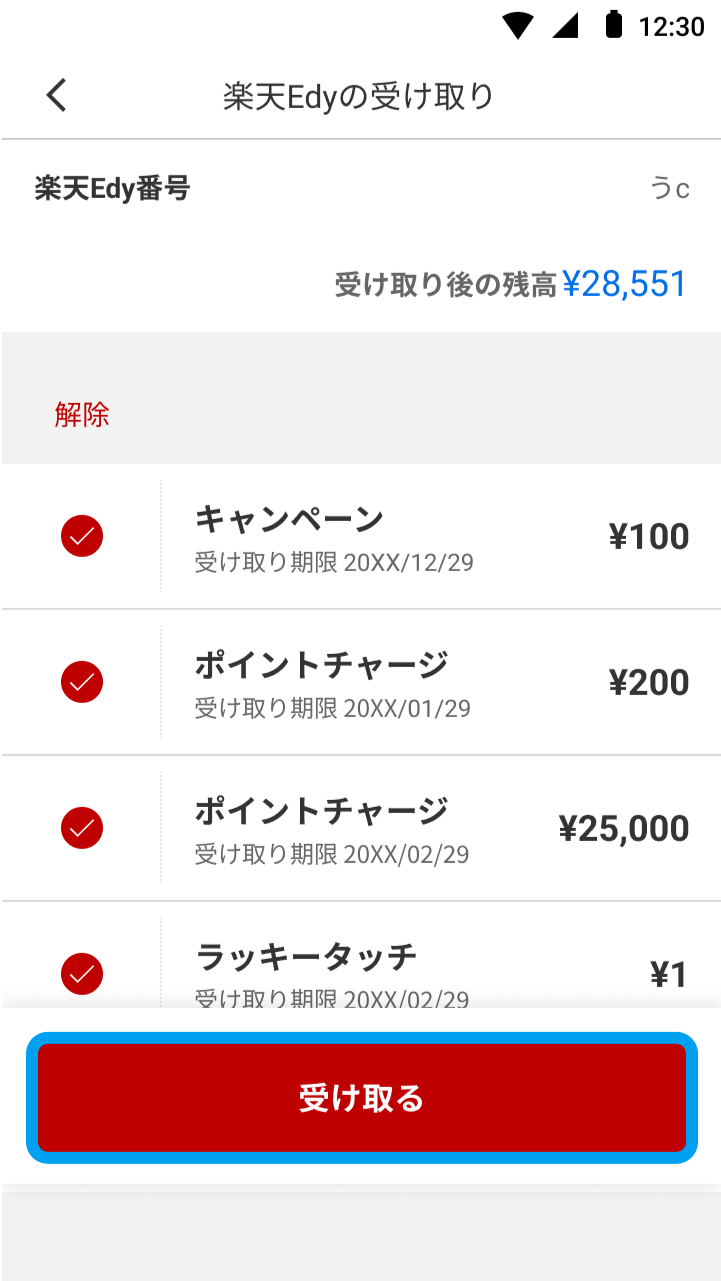Tap the Wi-Fi status icon

click(517, 26)
